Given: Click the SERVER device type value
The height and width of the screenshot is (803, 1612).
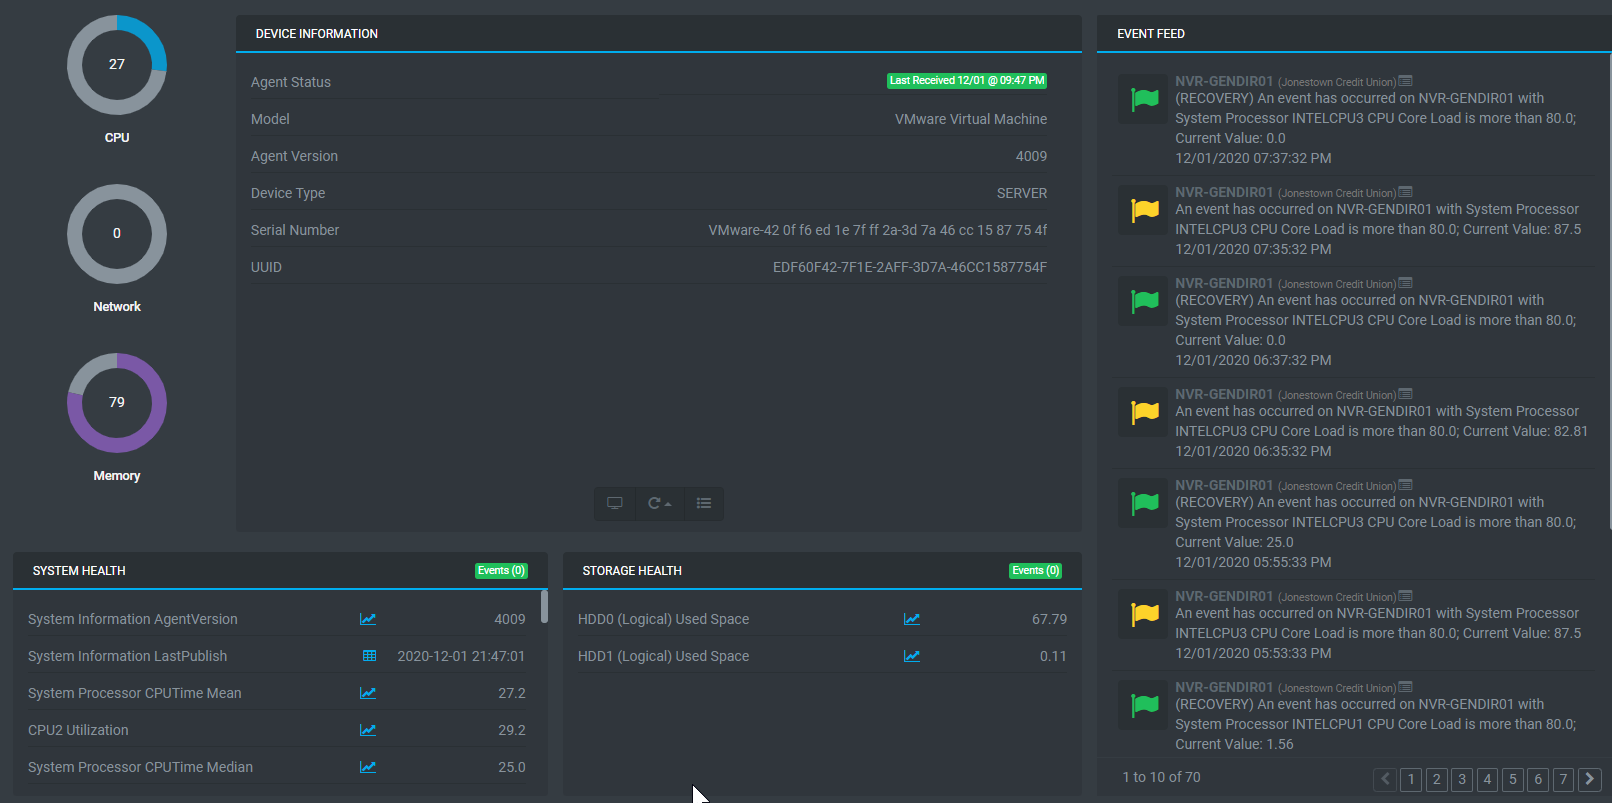Looking at the screenshot, I should pyautogui.click(x=1022, y=193).
